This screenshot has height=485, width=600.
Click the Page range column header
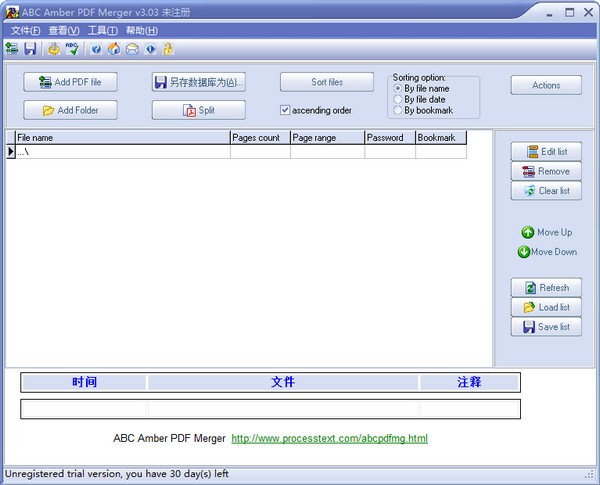(328, 137)
